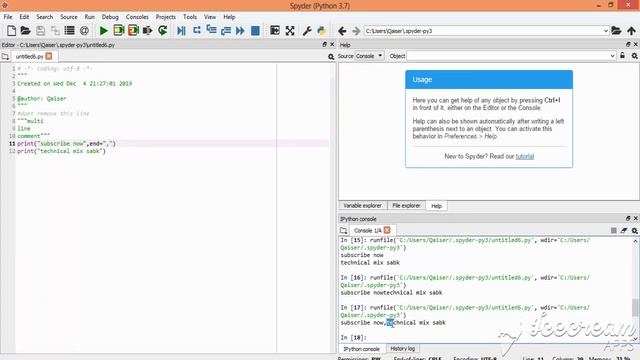Open the Tools menu

click(190, 17)
